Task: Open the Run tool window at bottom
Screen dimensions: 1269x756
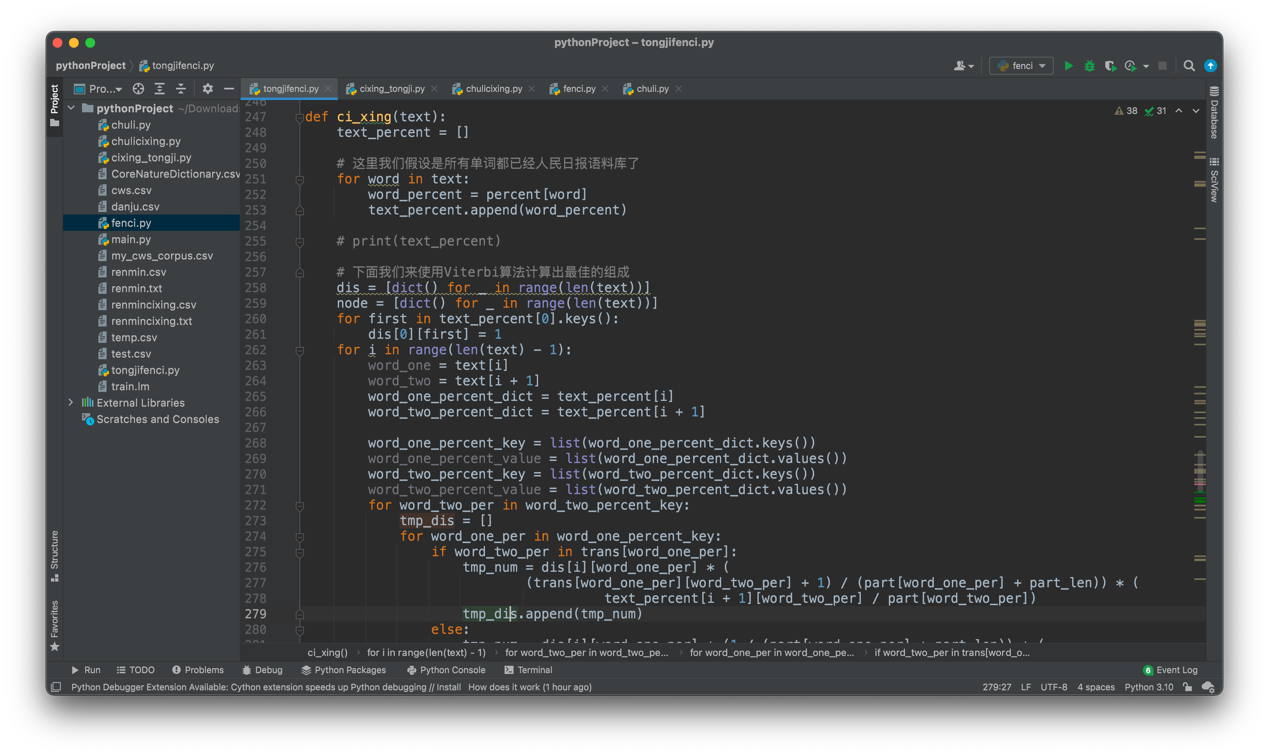Action: (x=85, y=670)
